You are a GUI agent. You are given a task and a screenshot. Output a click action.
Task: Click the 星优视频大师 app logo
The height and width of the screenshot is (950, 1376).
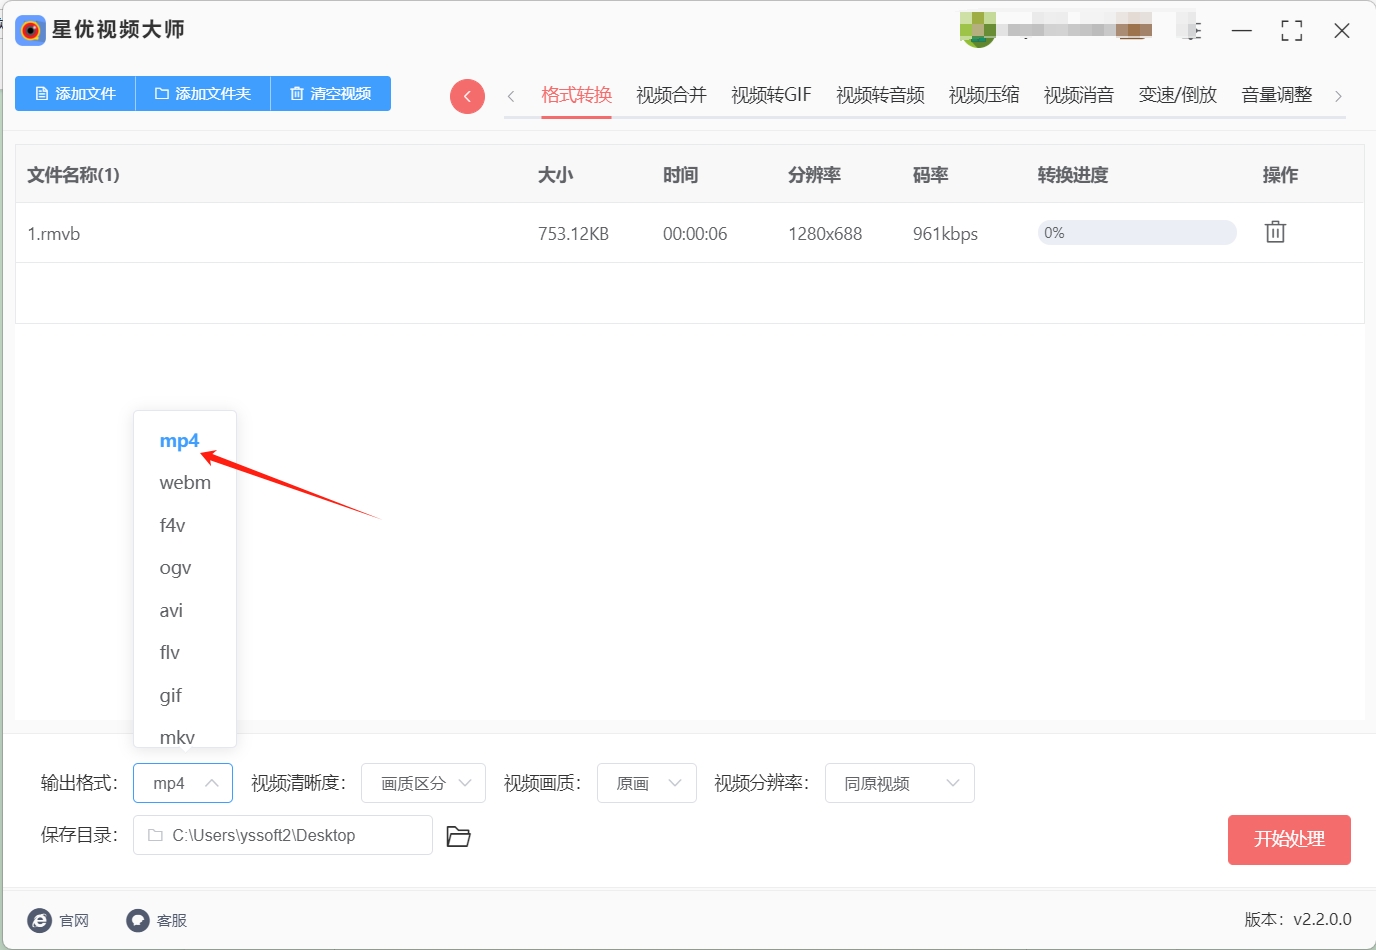(x=31, y=30)
